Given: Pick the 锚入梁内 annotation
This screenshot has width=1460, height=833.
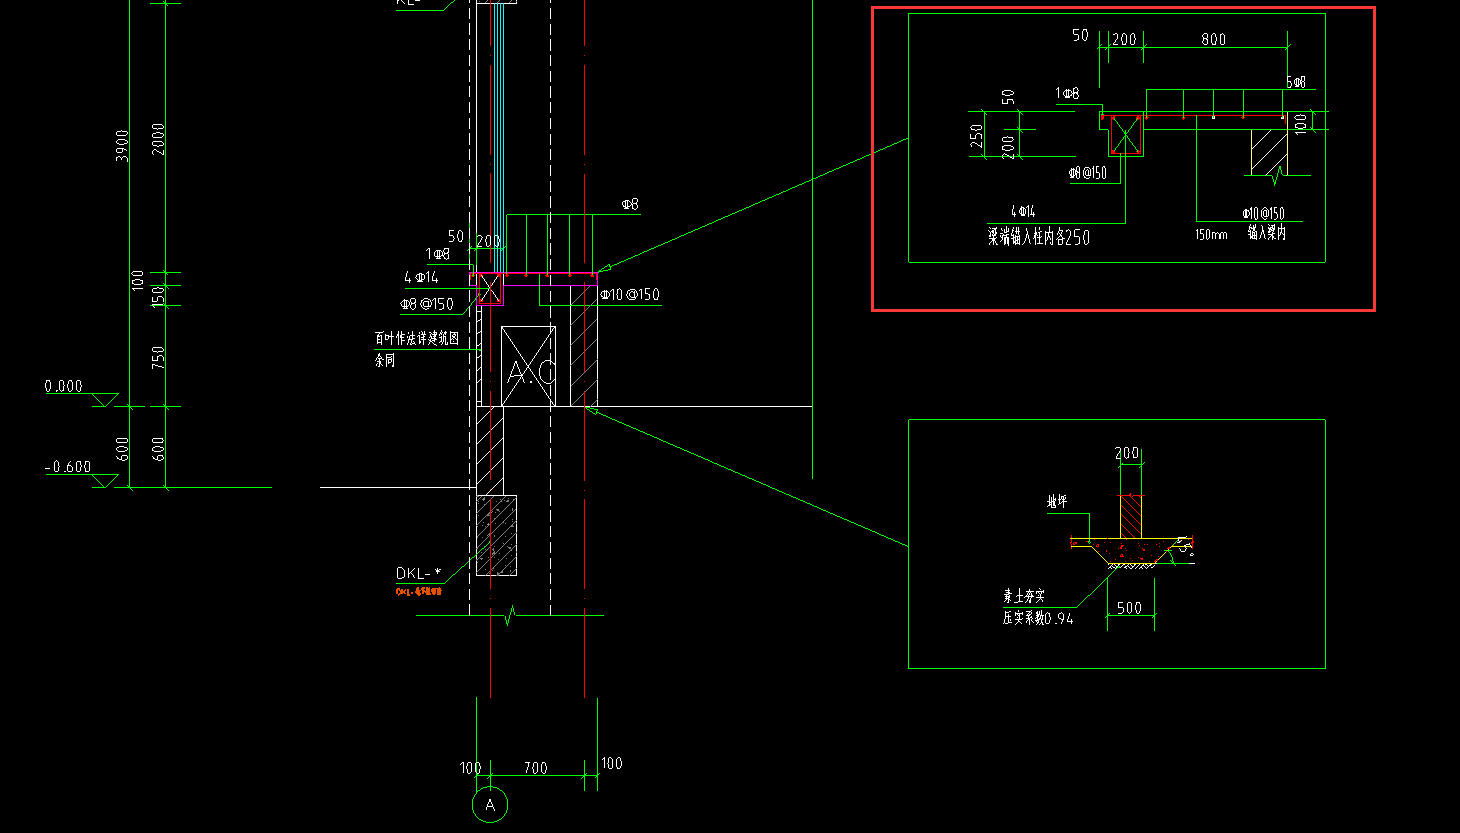Looking at the screenshot, I should 1267,232.
